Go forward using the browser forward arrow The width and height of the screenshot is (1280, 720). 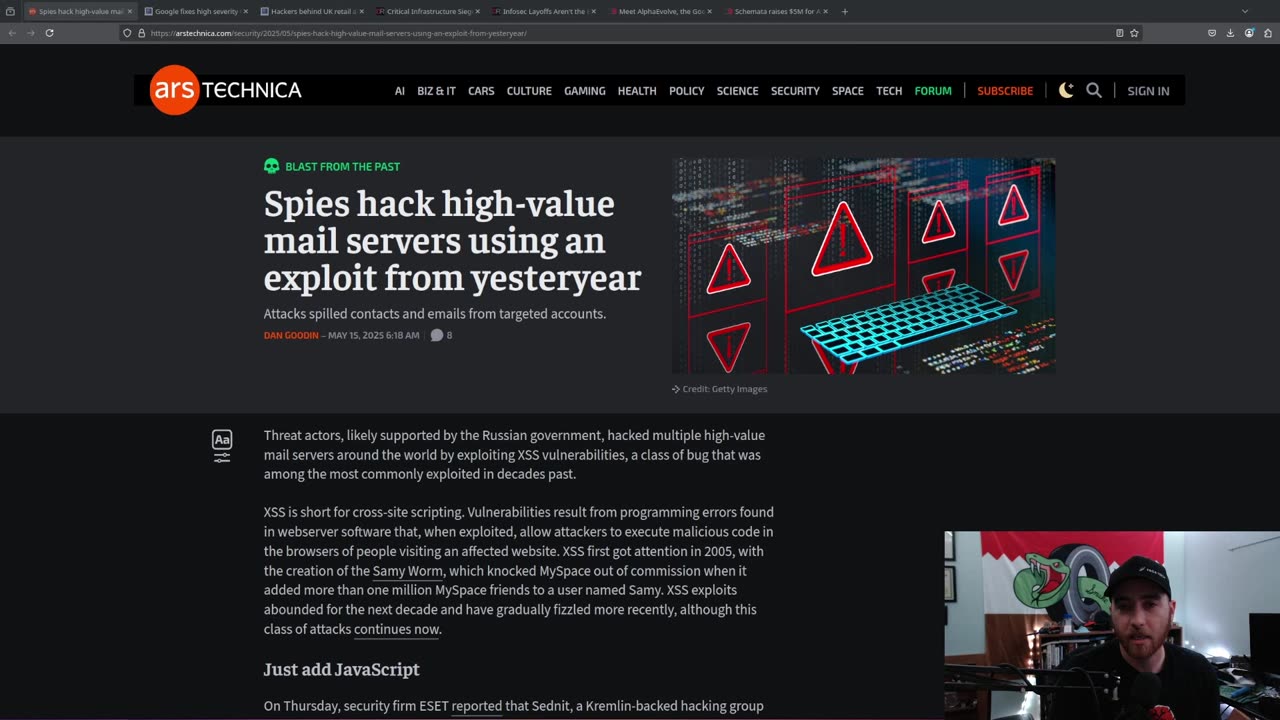tap(30, 33)
